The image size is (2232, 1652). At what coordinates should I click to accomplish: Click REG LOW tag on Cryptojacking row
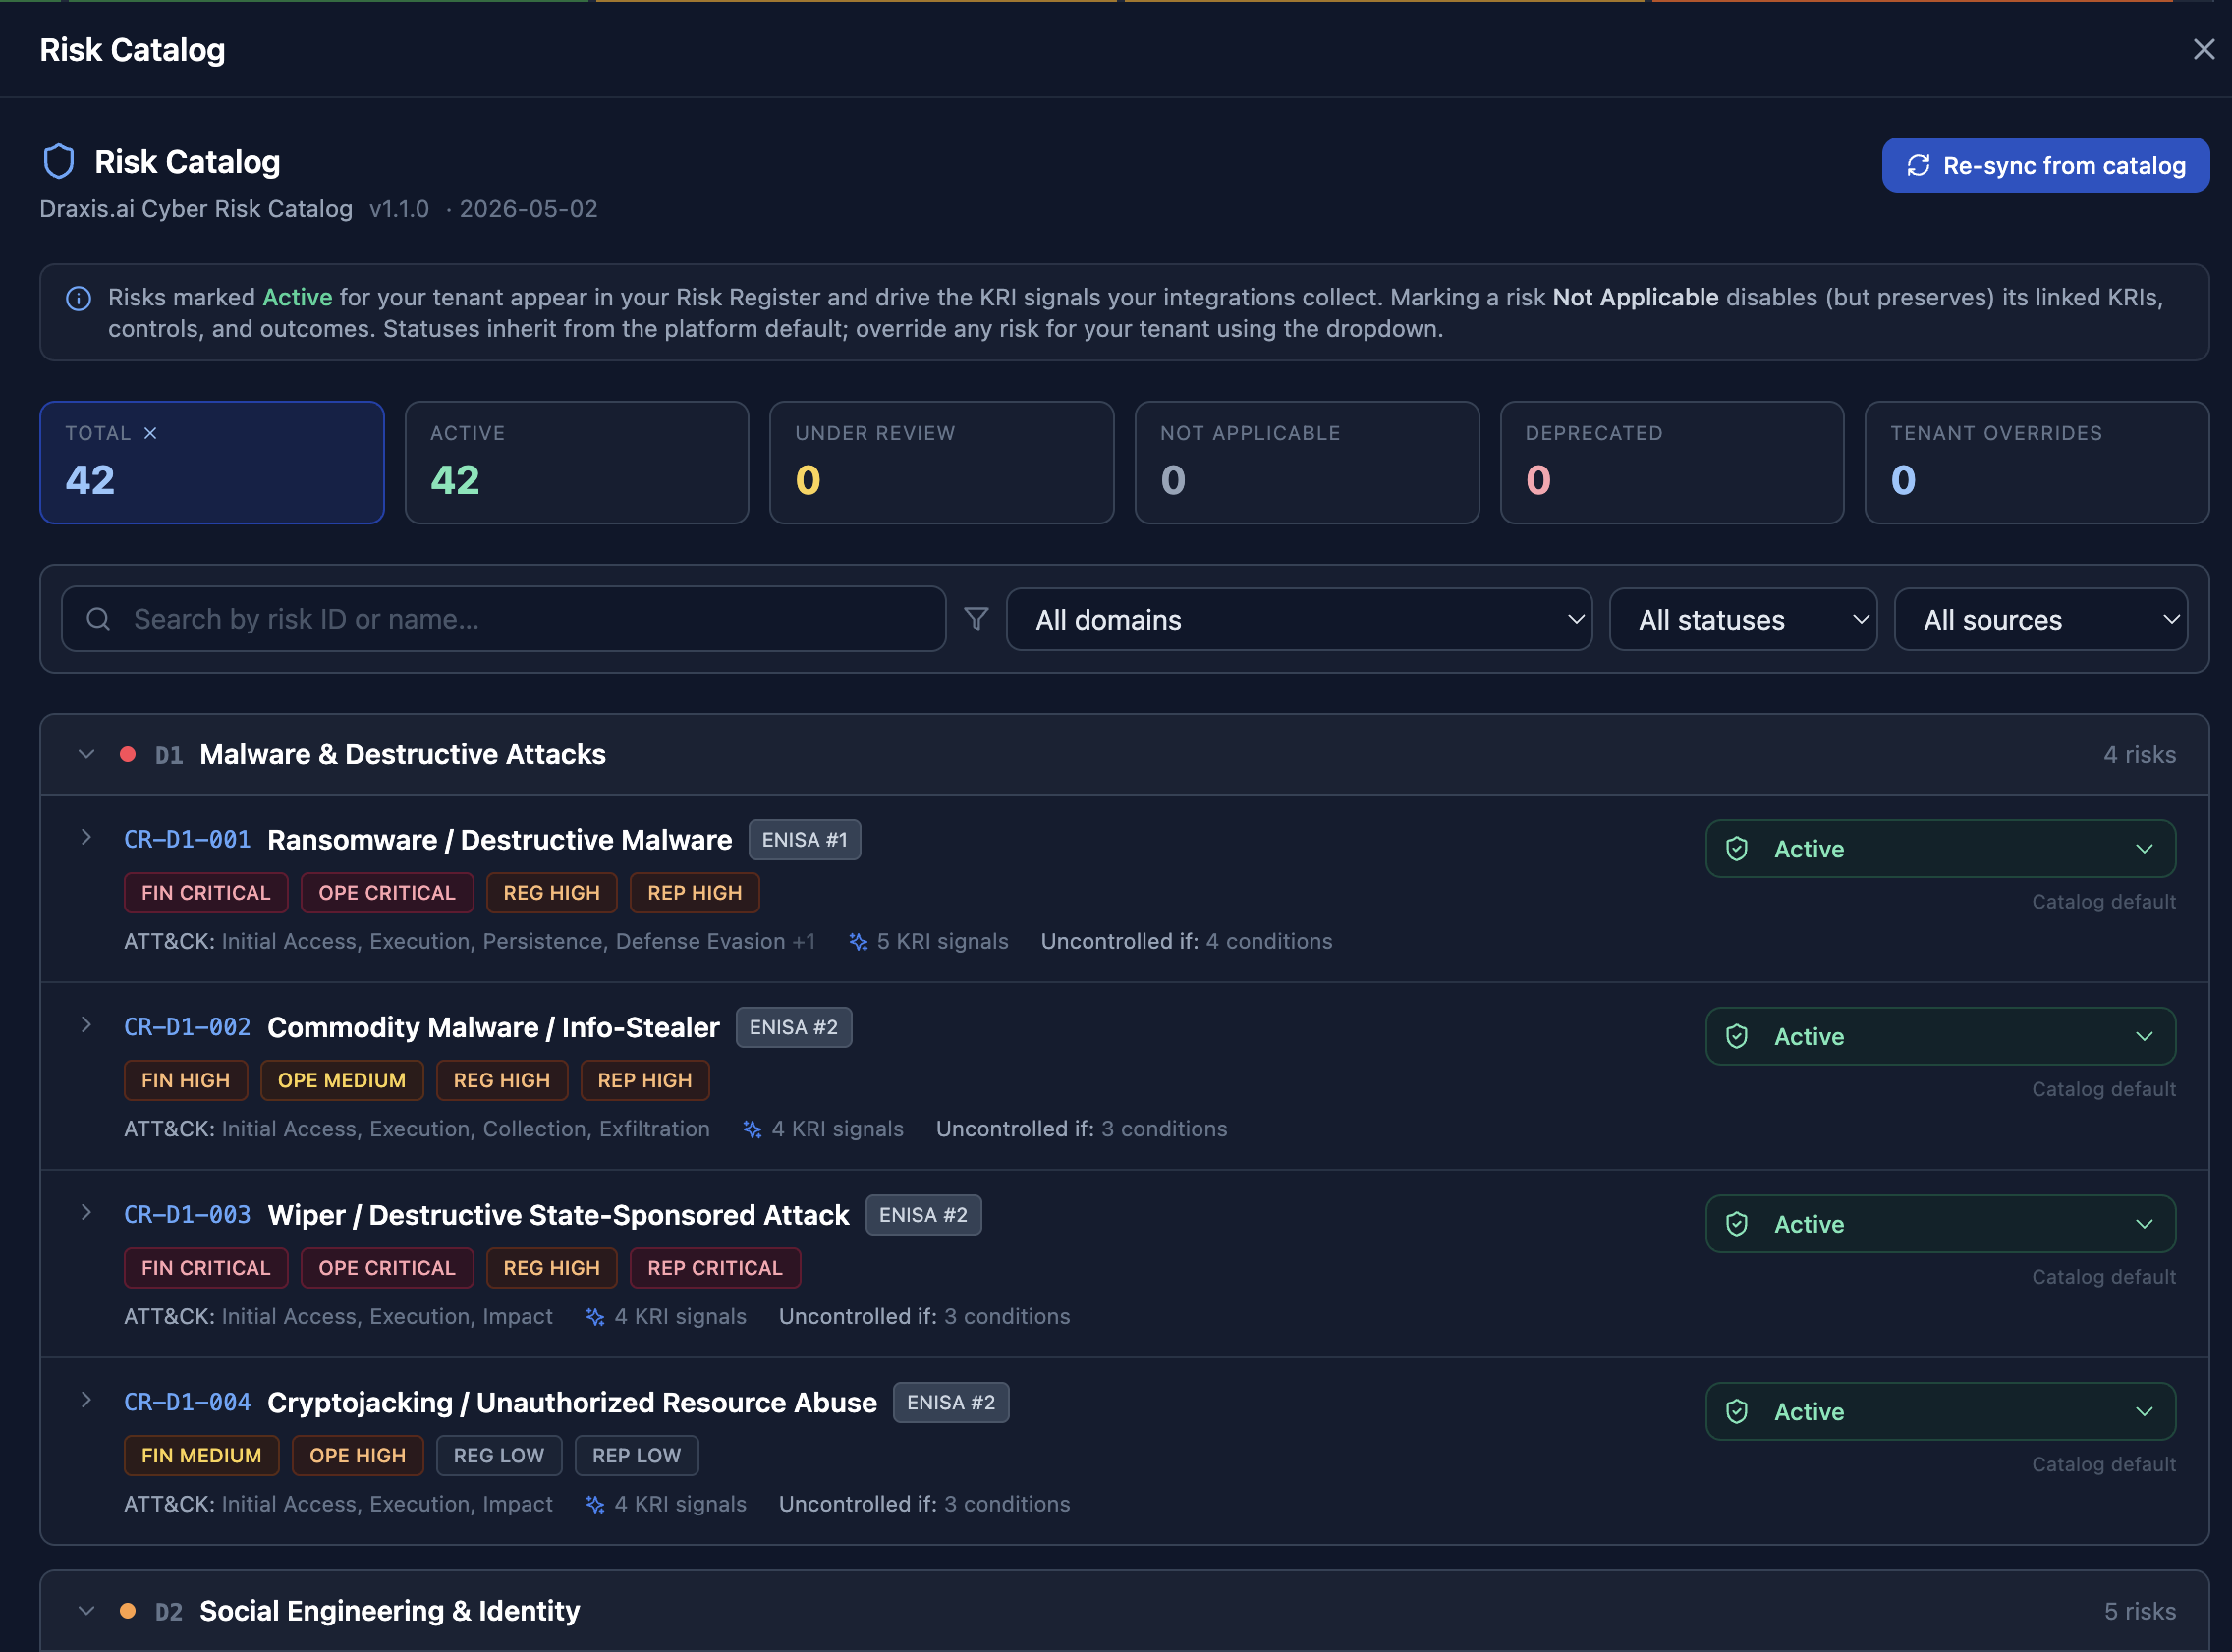[x=499, y=1455]
